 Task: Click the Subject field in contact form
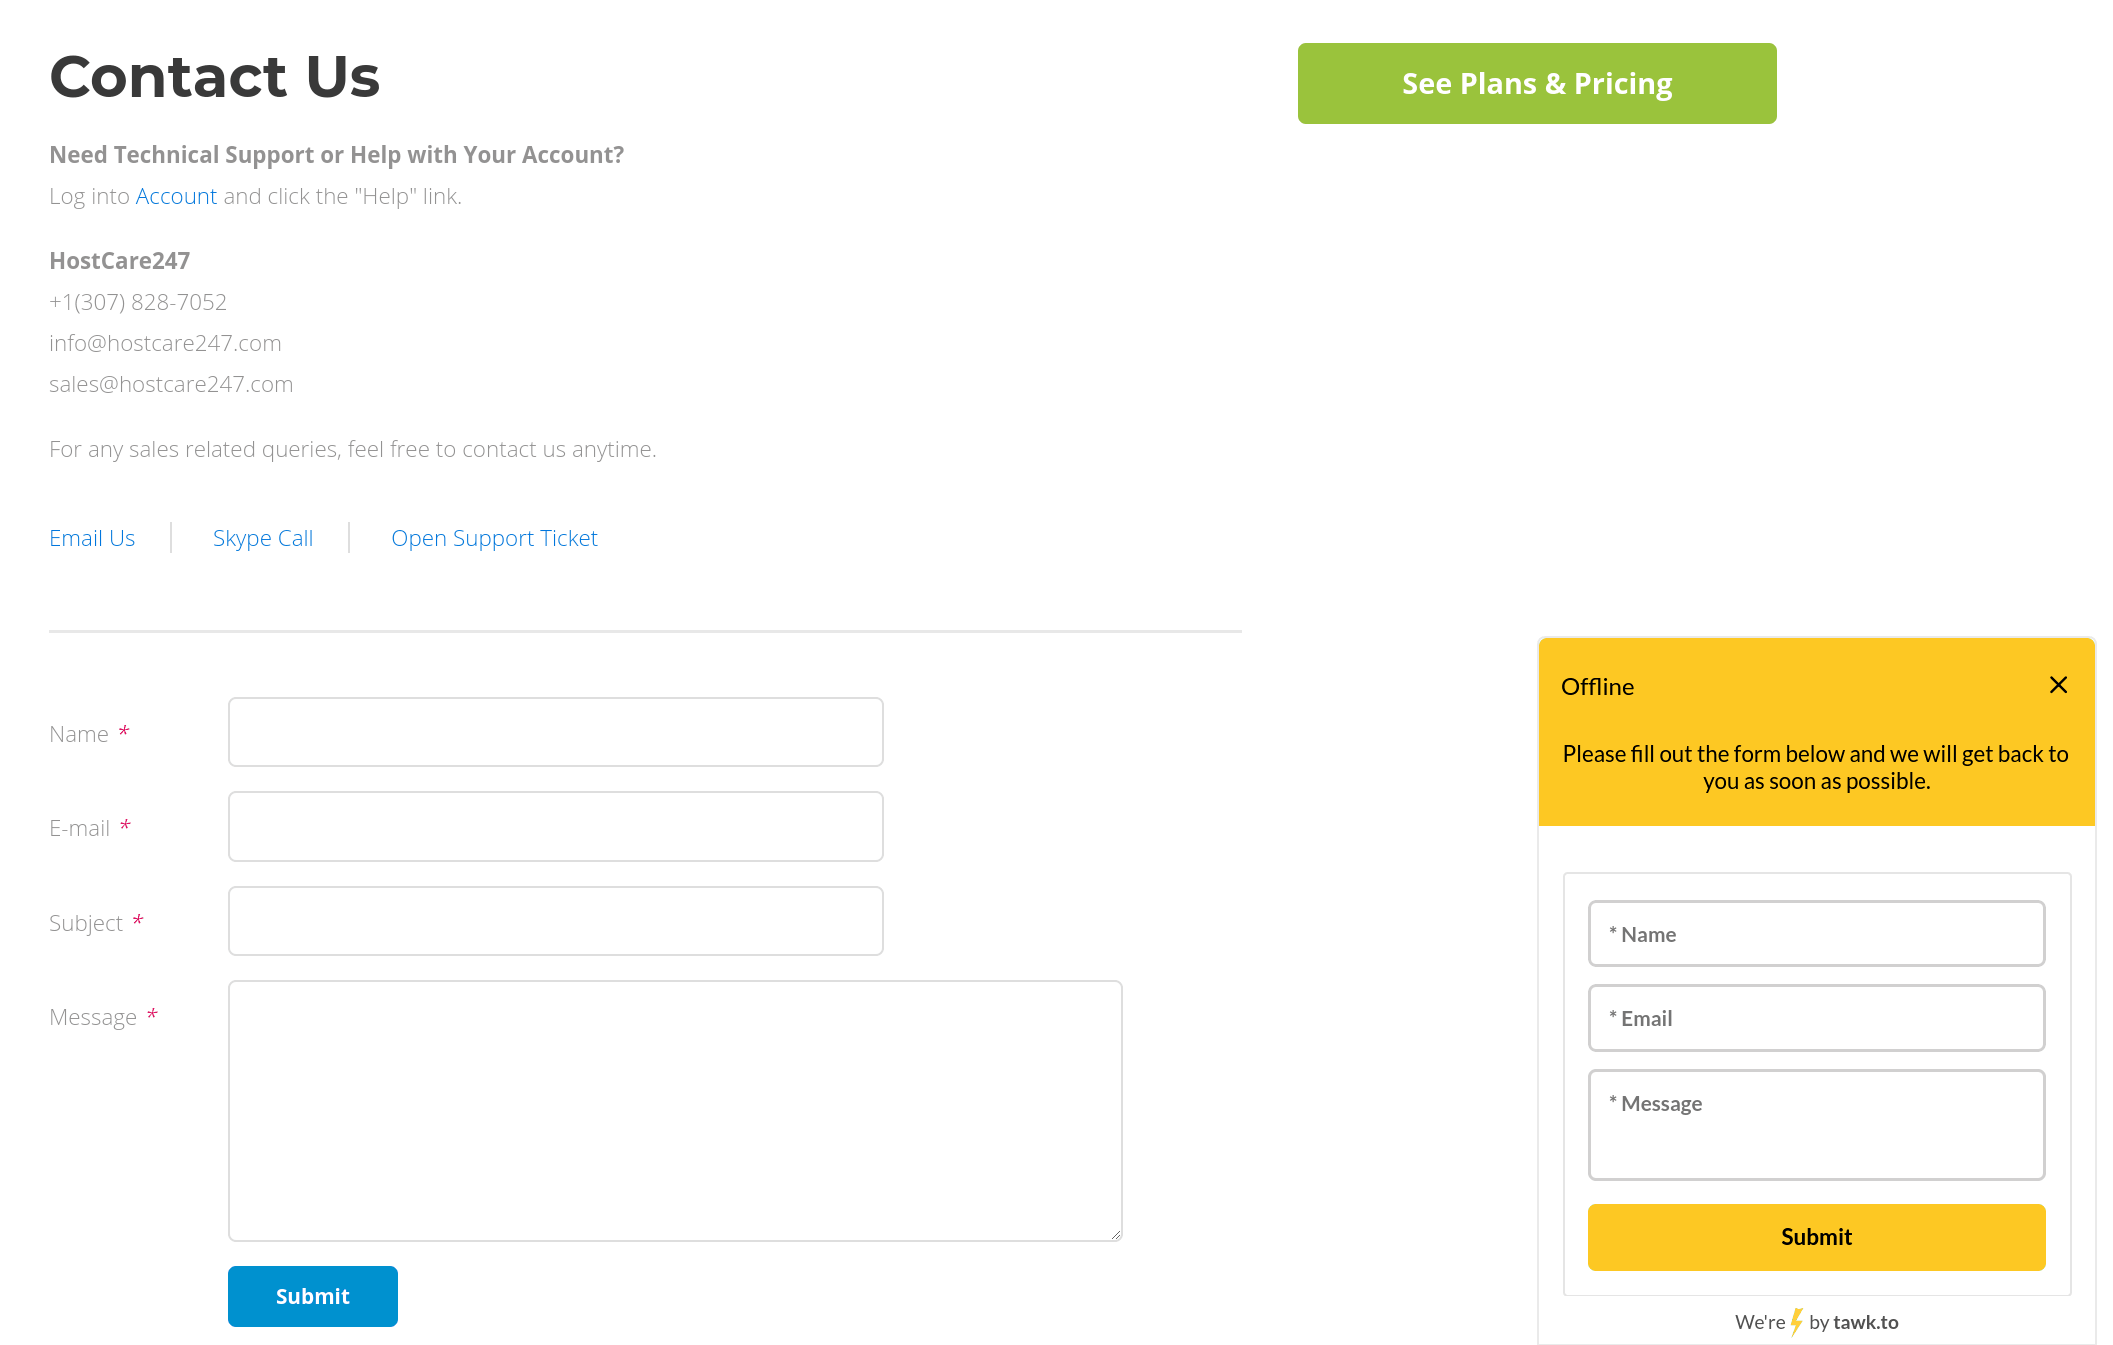tap(556, 920)
